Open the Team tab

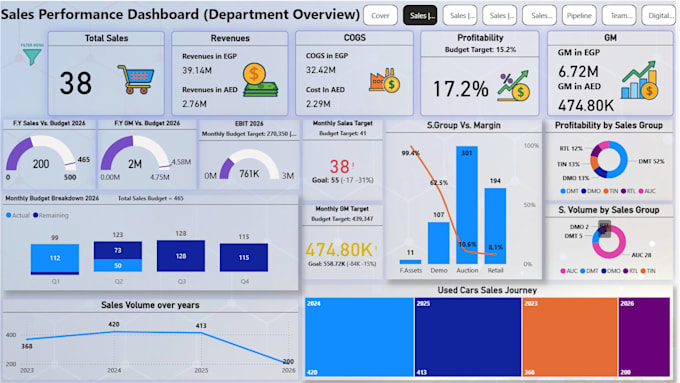coord(619,16)
